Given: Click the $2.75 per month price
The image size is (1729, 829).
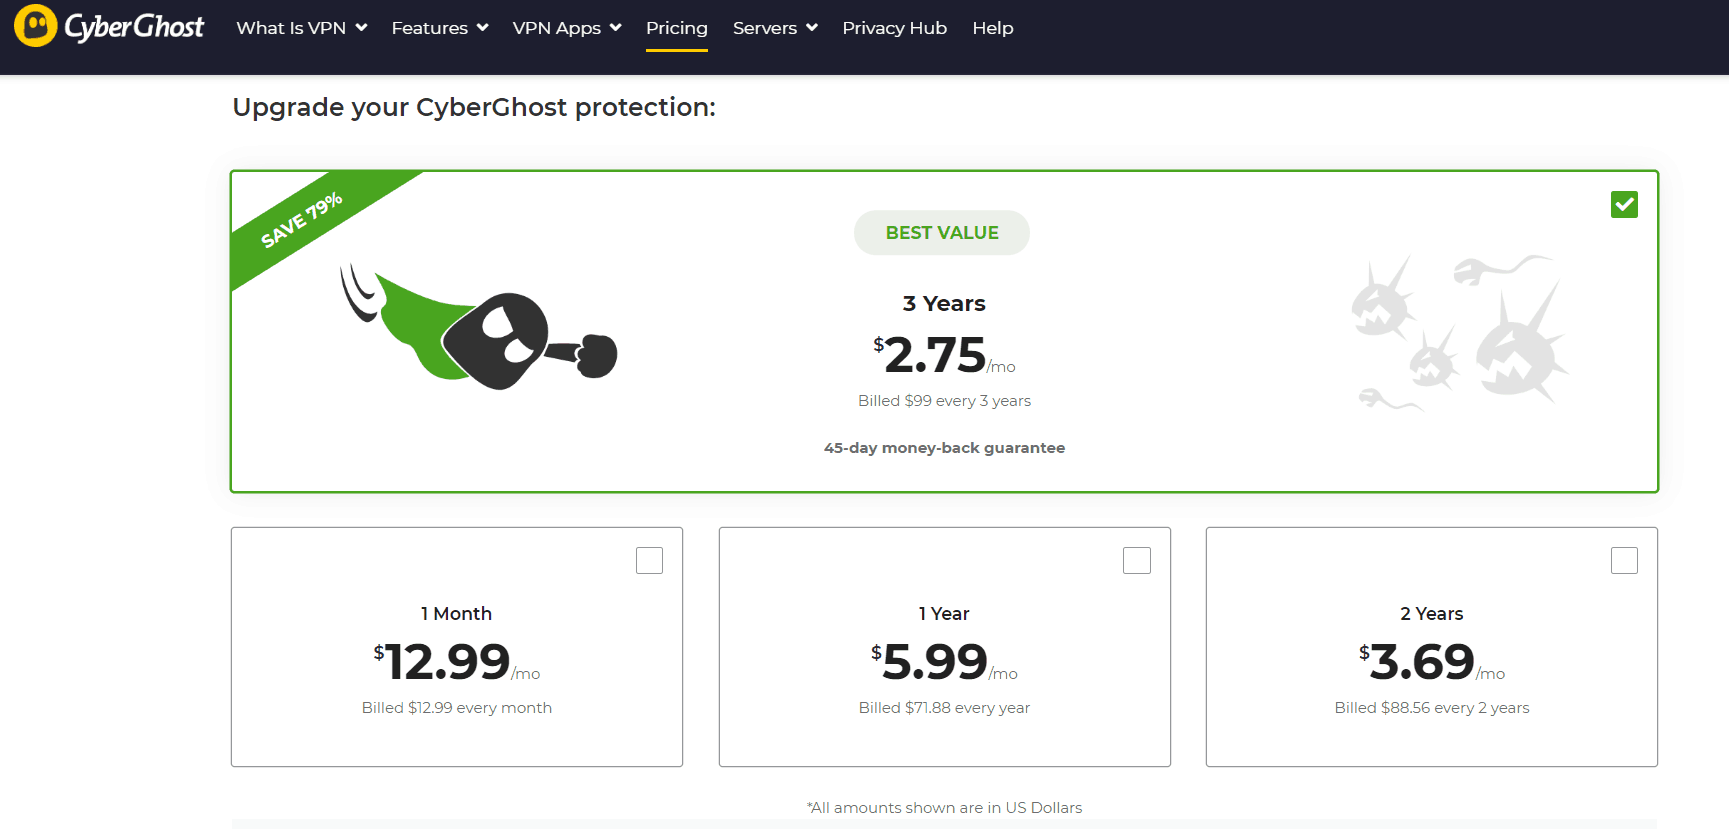Looking at the screenshot, I should (944, 355).
